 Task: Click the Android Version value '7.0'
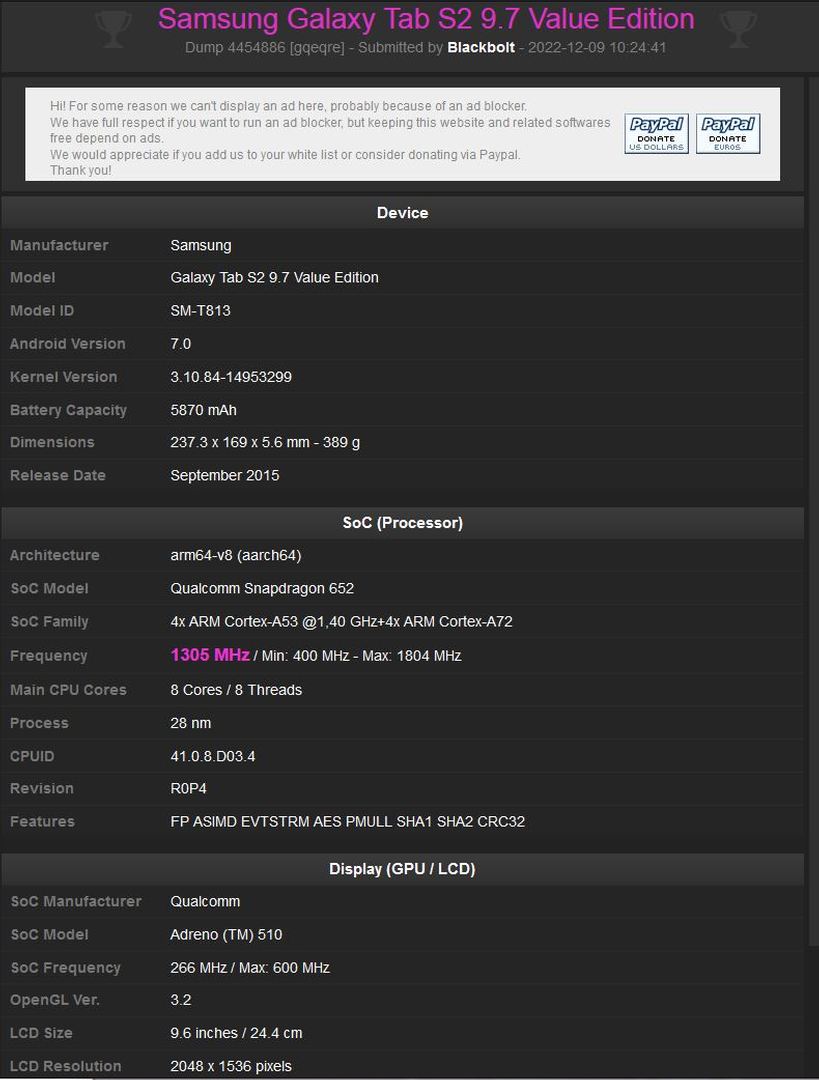pyautogui.click(x=180, y=344)
